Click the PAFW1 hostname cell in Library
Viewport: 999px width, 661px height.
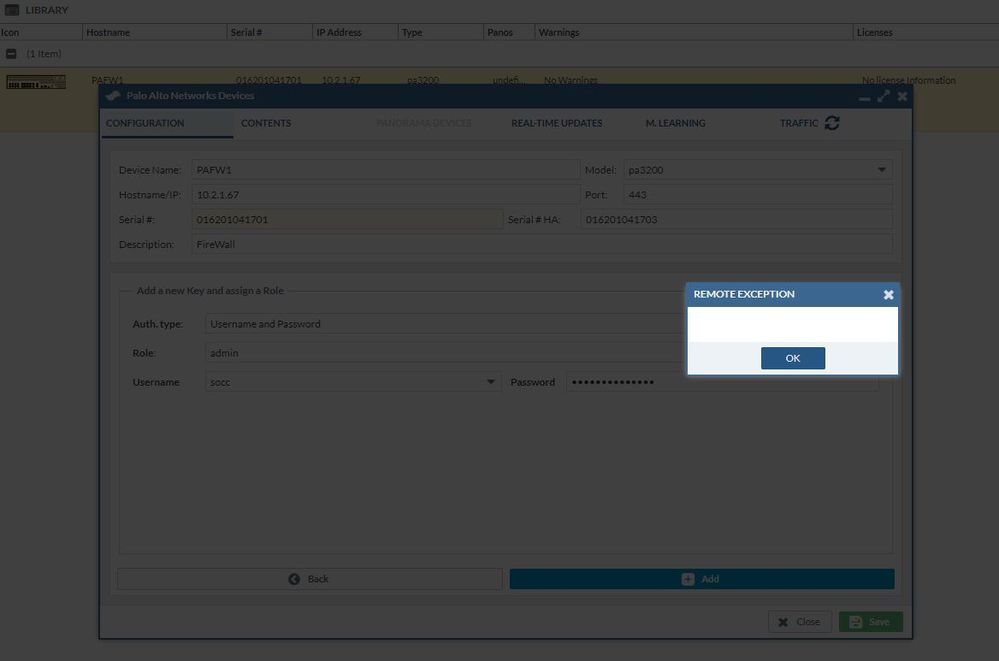(107, 80)
